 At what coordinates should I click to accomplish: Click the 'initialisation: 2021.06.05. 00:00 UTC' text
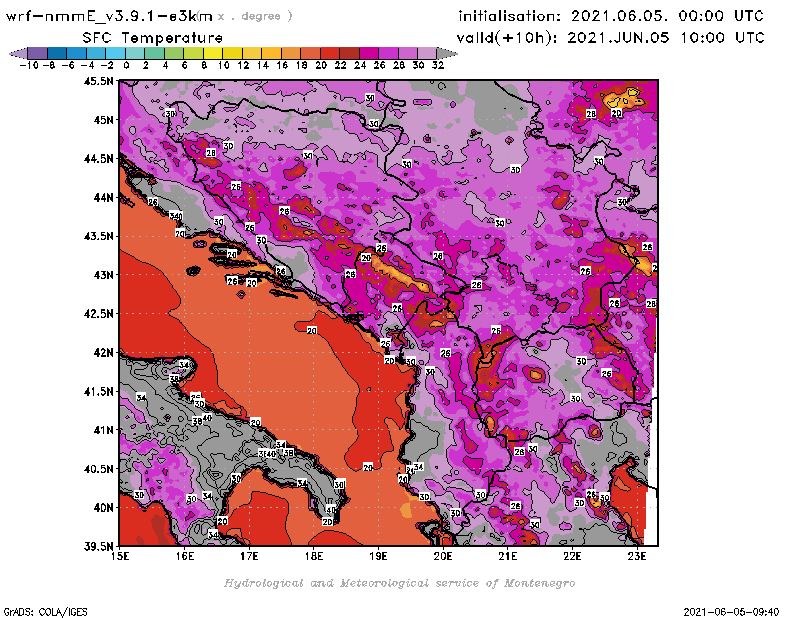point(611,16)
